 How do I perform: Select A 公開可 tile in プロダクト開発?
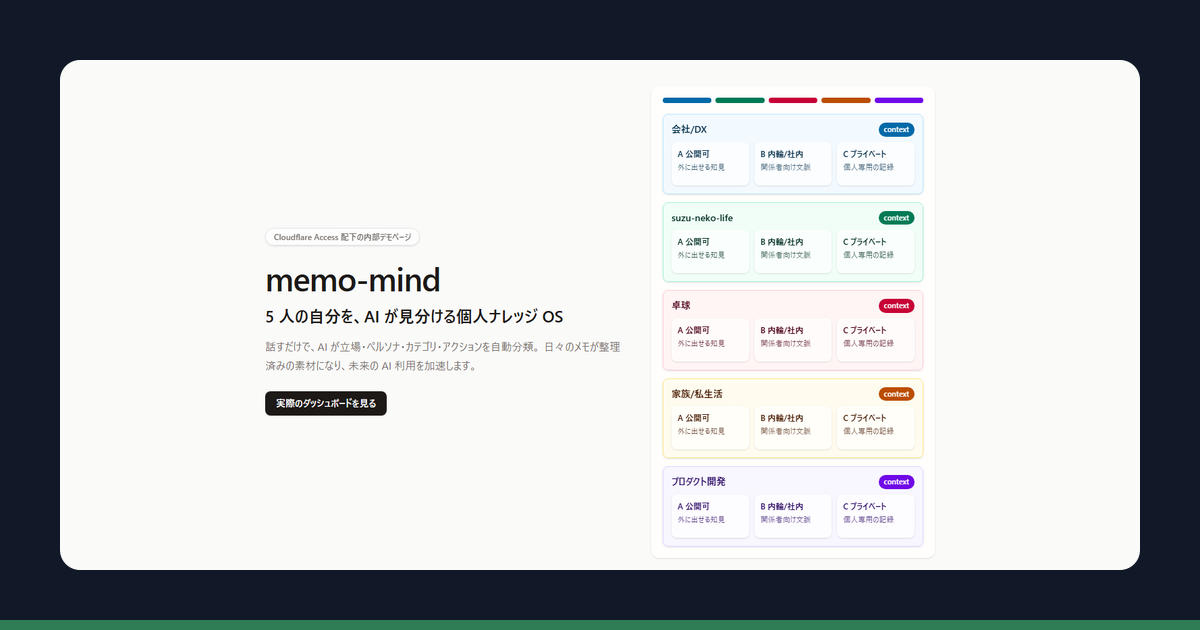pyautogui.click(x=710, y=516)
